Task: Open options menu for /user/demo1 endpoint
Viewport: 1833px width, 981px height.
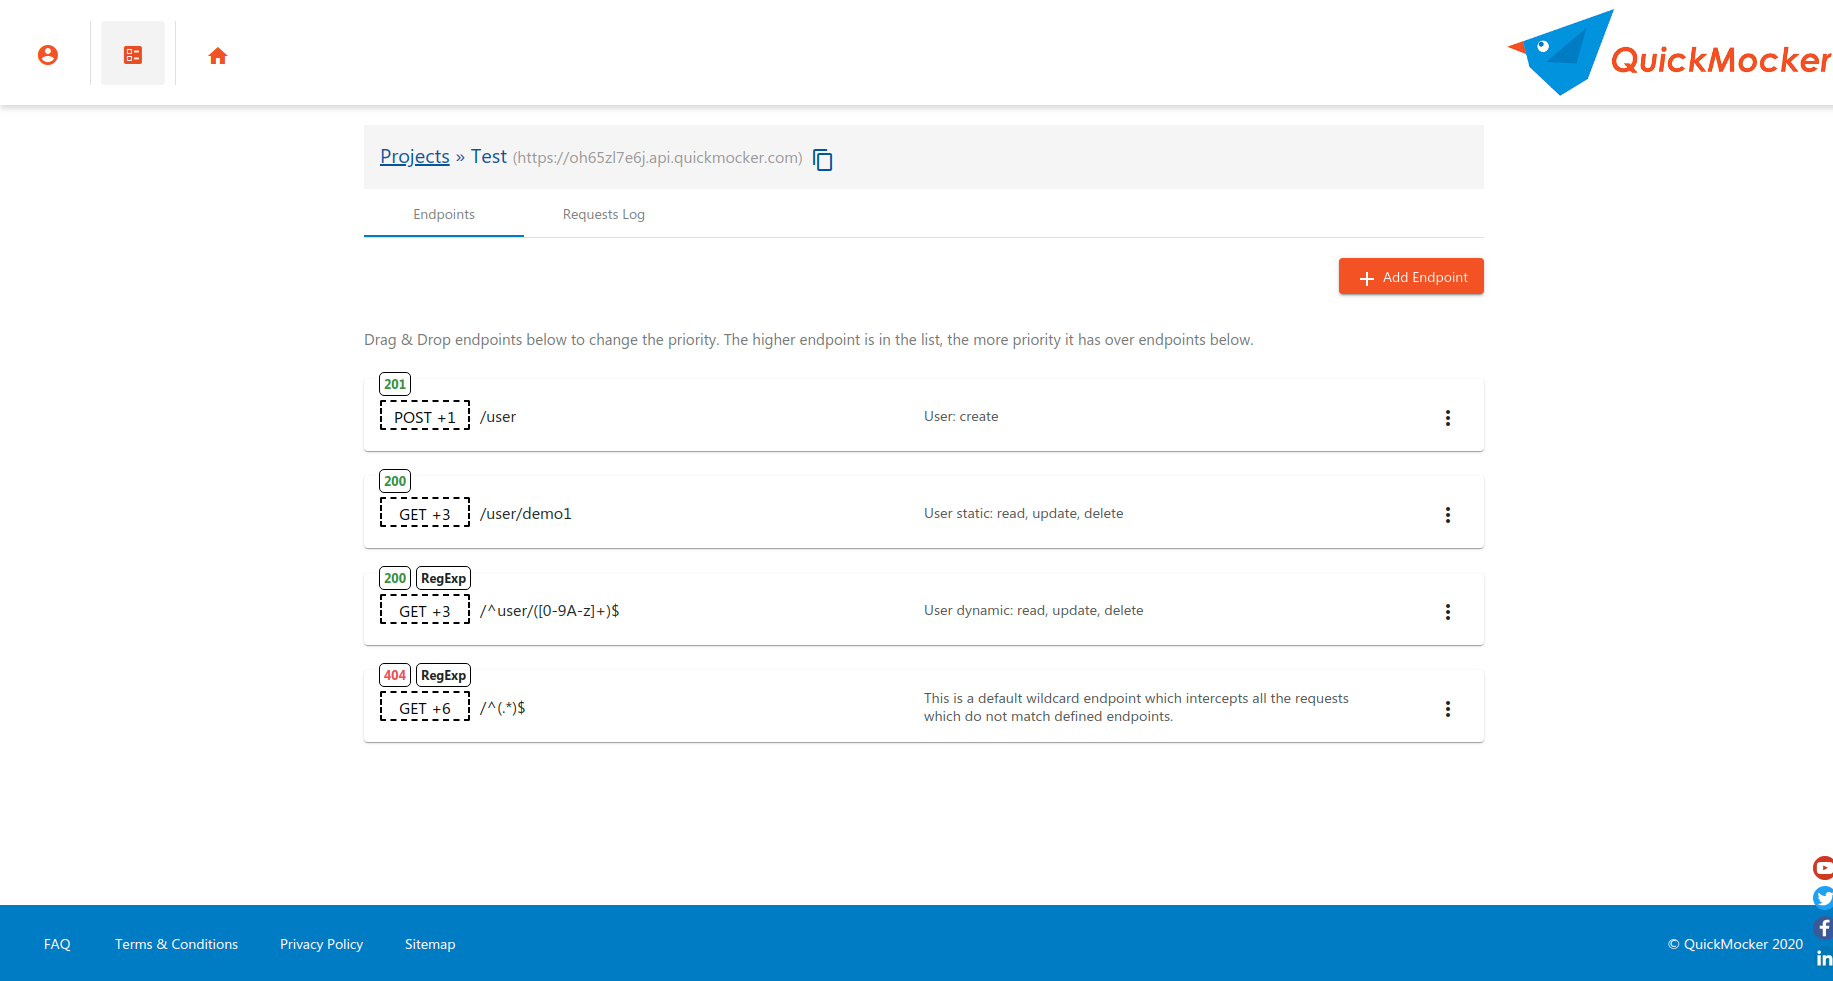Action: coord(1447,515)
